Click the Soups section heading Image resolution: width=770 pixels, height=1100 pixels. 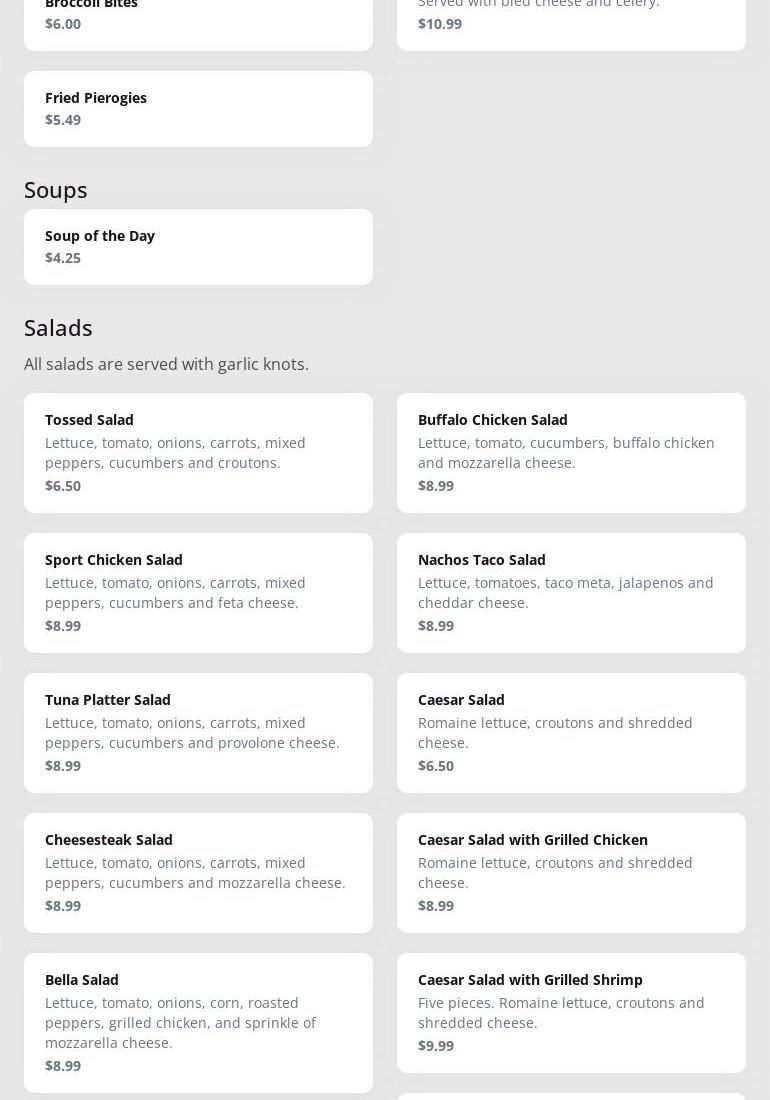tap(56, 190)
